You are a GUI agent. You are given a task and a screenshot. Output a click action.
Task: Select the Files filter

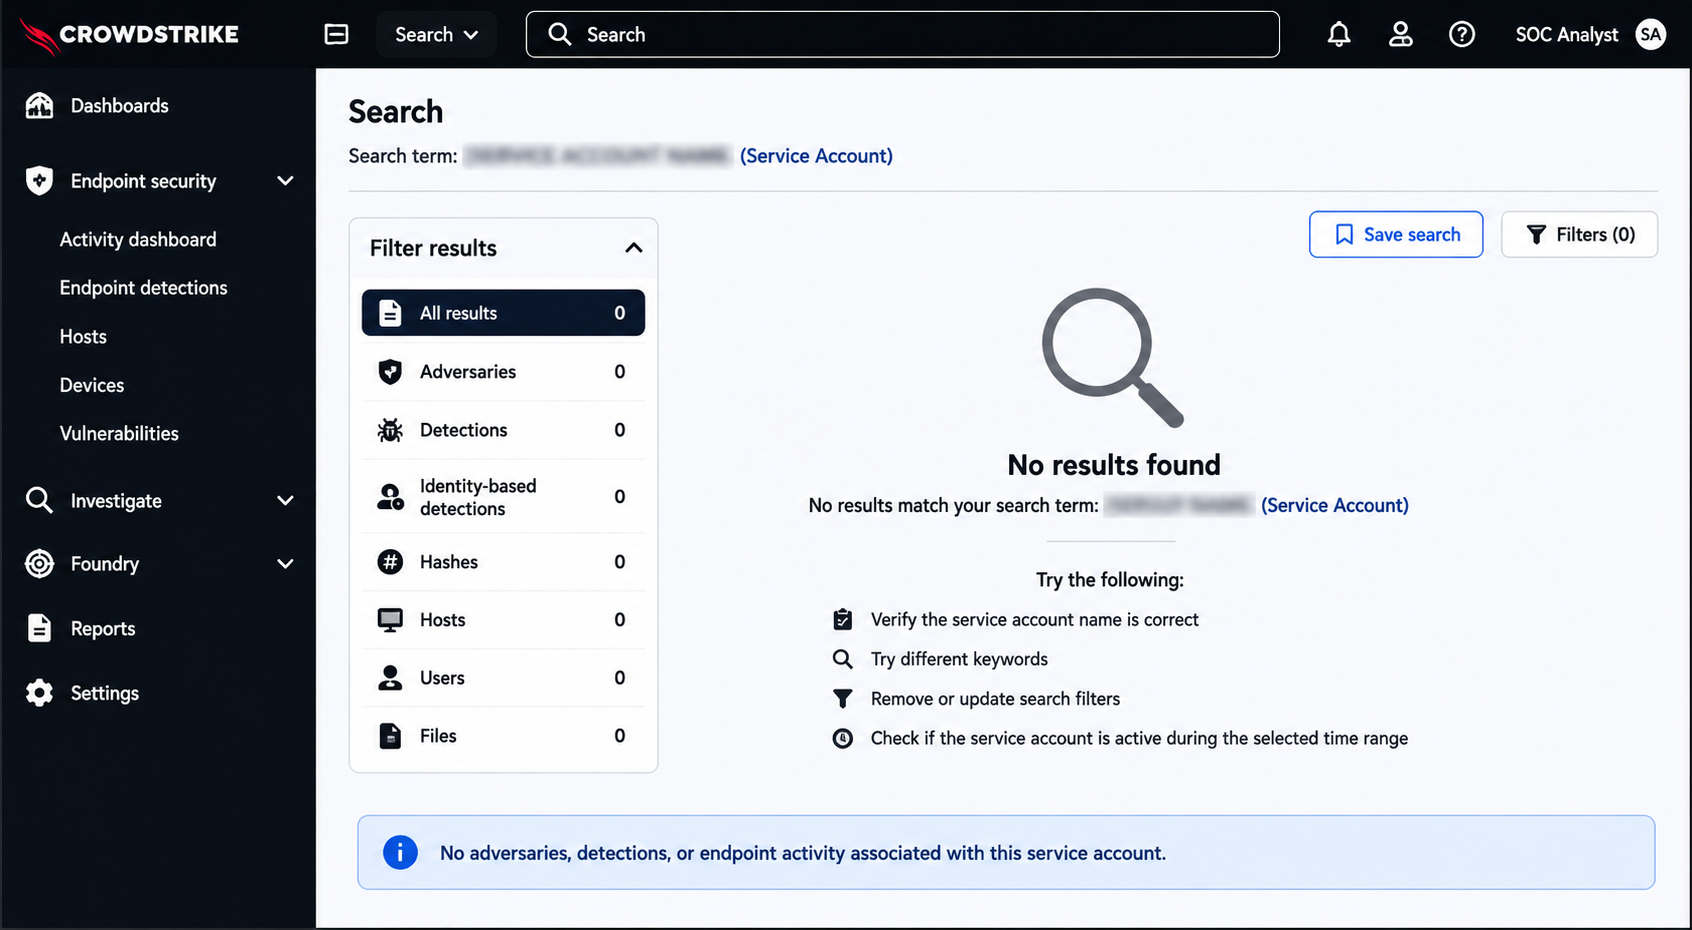503,736
